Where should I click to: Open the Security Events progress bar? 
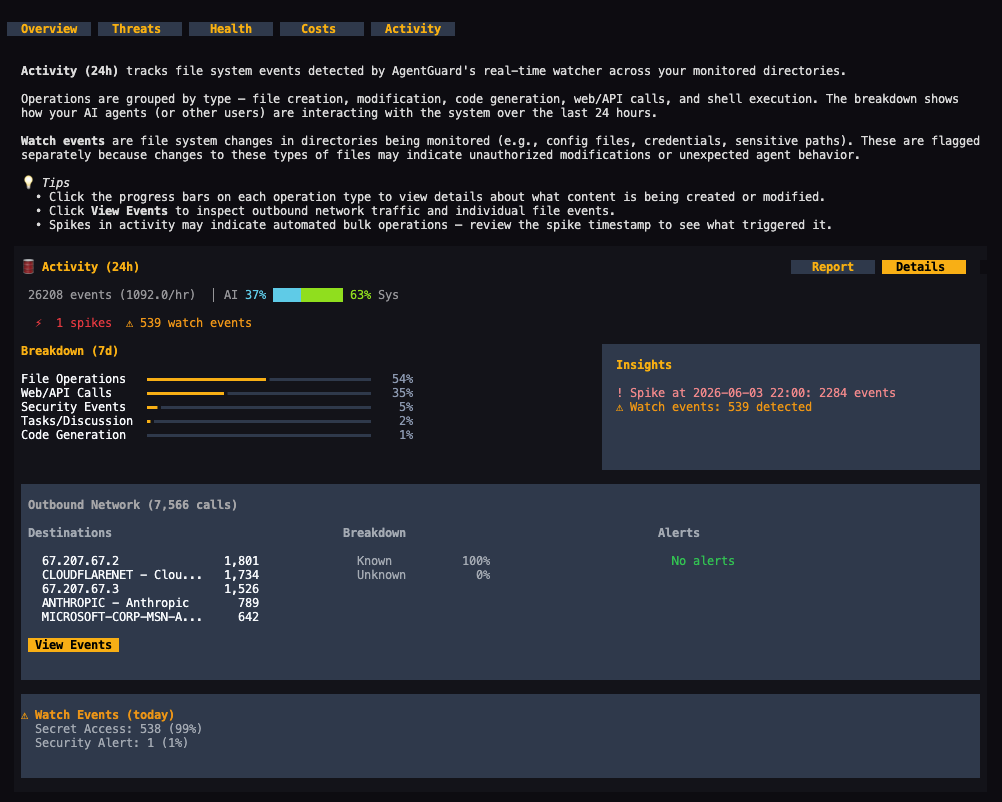pyautogui.click(x=259, y=407)
